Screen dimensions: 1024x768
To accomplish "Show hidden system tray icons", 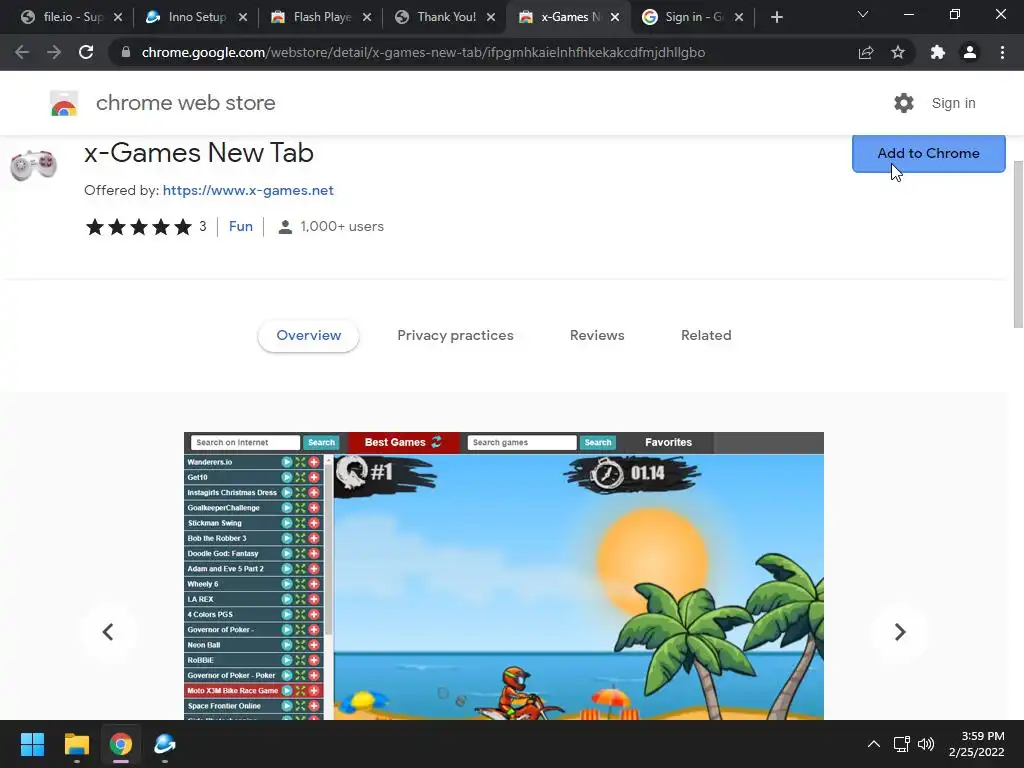I will point(873,744).
